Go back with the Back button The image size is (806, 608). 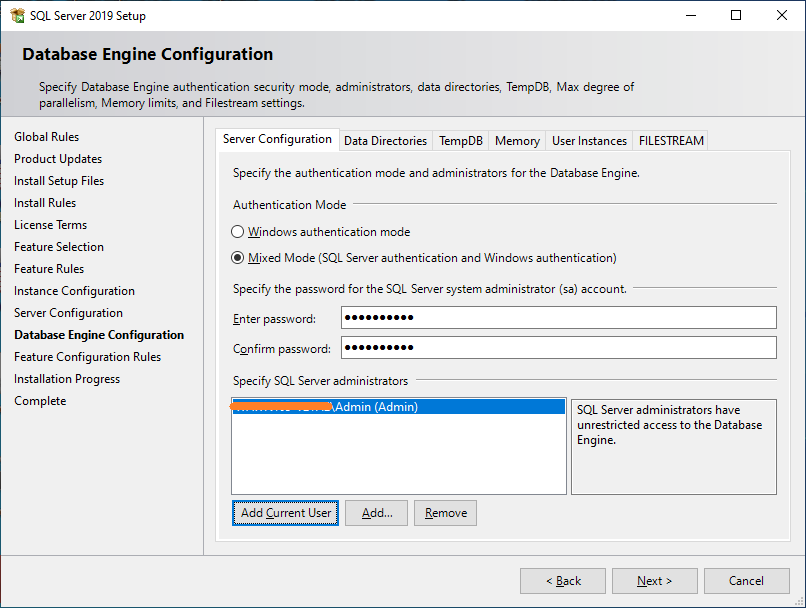coord(563,581)
